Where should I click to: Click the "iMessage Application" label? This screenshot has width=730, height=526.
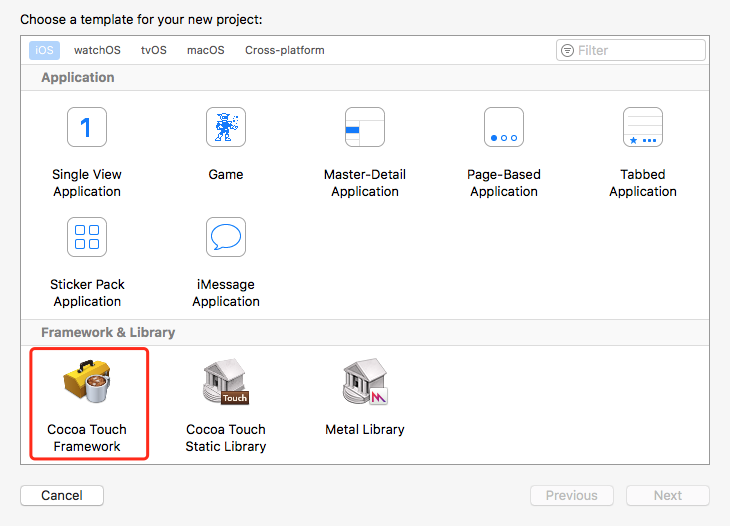click(226, 293)
